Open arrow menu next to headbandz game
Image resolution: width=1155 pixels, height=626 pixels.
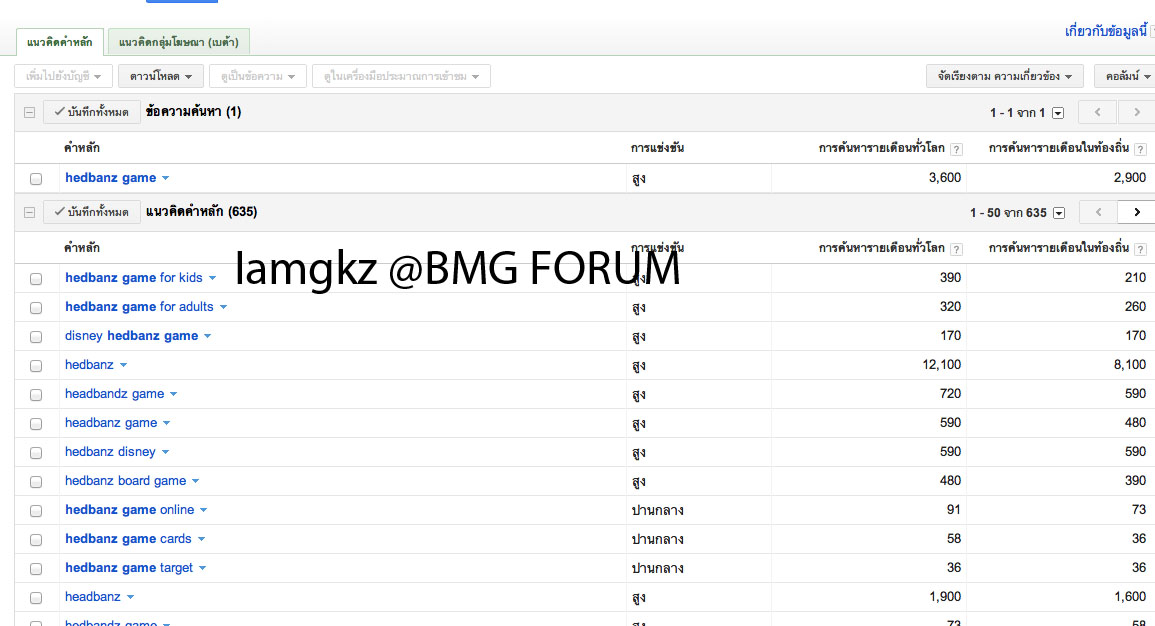[174, 394]
